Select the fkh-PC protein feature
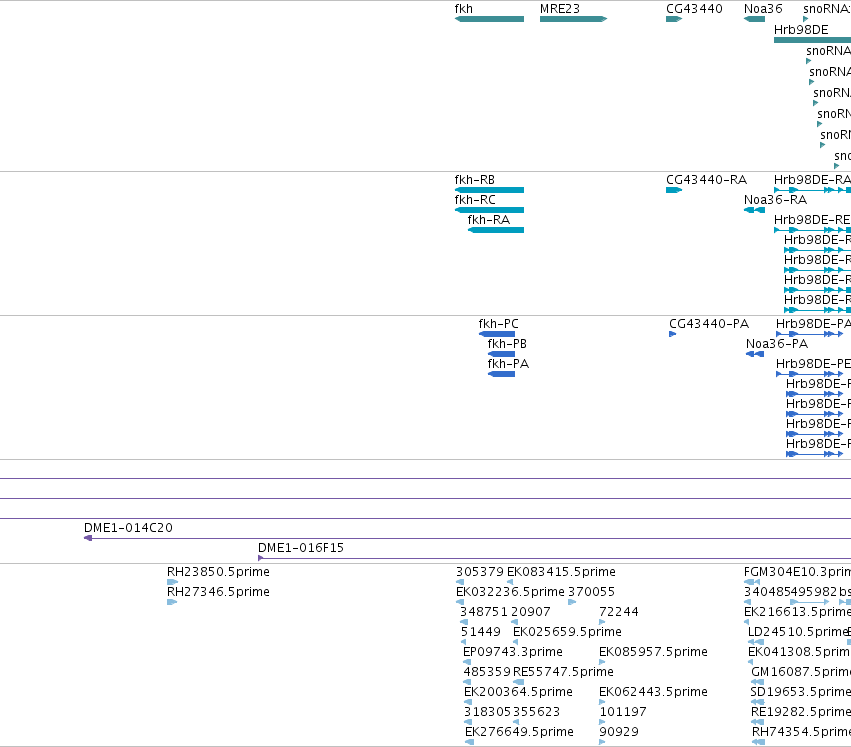The height and width of the screenshot is (747, 851). point(497,334)
